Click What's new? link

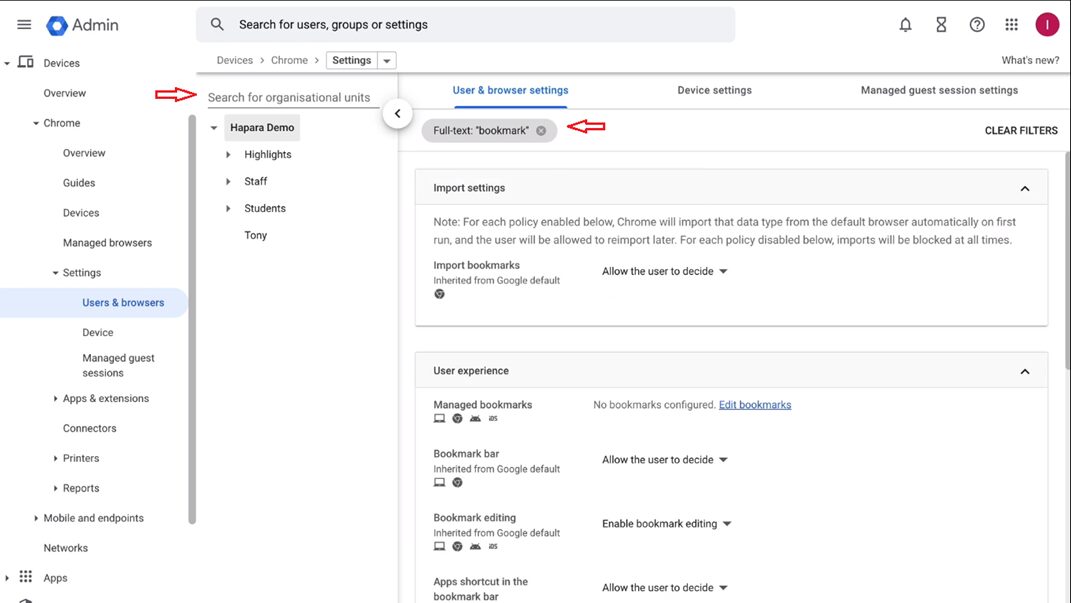pos(1030,60)
